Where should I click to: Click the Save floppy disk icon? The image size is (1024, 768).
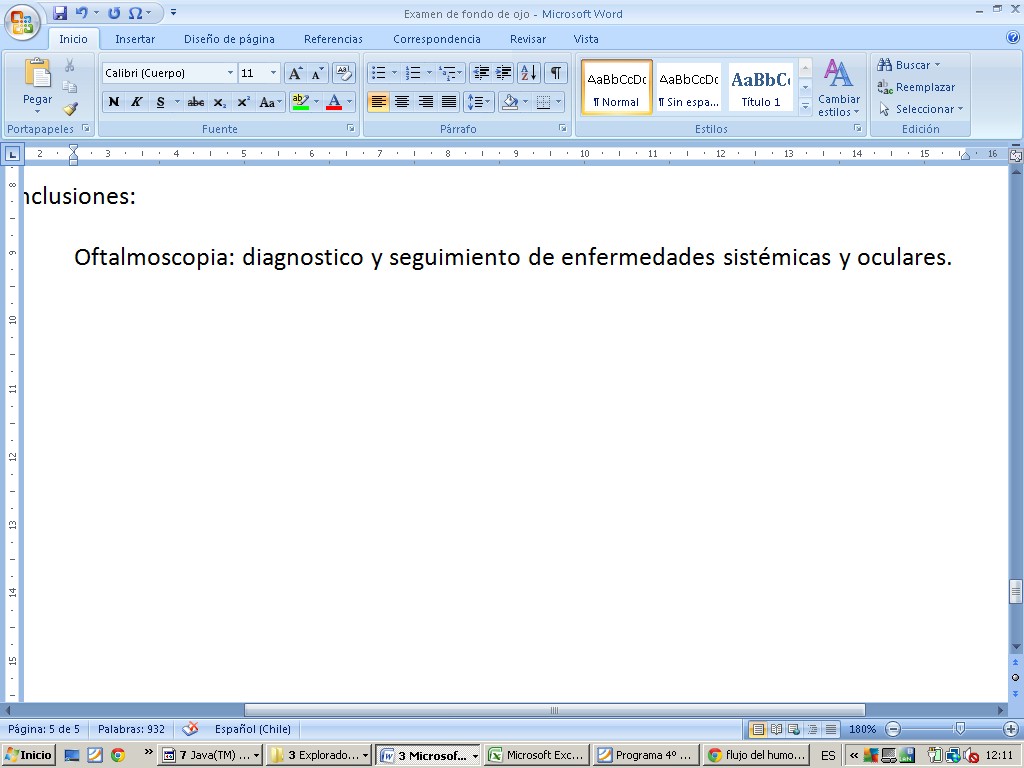(x=60, y=13)
